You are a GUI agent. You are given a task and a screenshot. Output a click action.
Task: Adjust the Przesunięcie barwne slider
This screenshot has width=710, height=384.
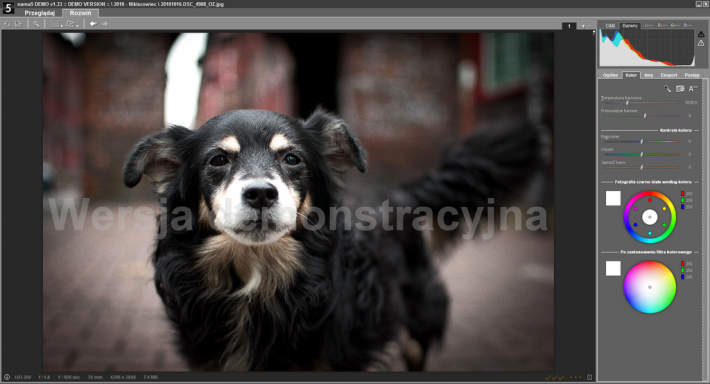[x=642, y=116]
